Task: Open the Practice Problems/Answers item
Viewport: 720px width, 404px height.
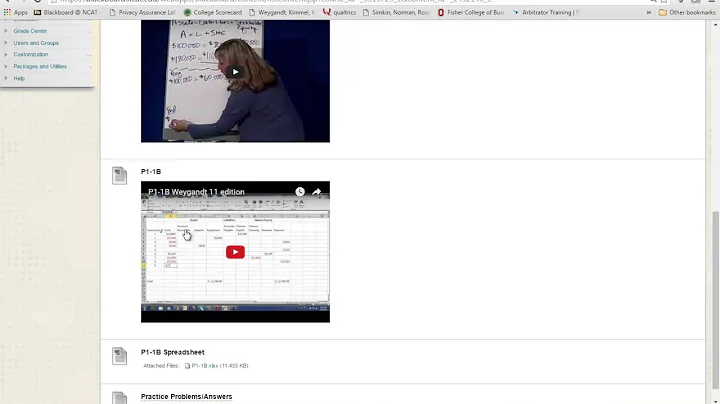Action: (x=186, y=397)
